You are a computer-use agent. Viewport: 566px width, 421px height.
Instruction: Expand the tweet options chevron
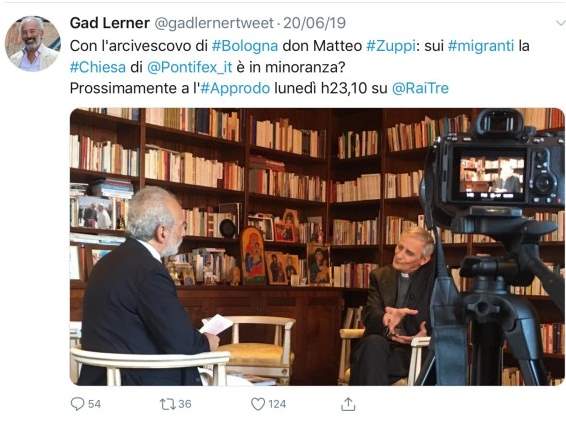pos(560,23)
